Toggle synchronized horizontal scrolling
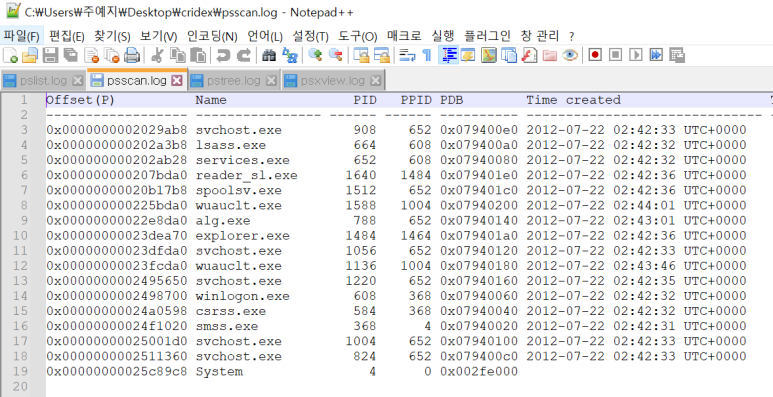773x397 pixels. tap(382, 55)
